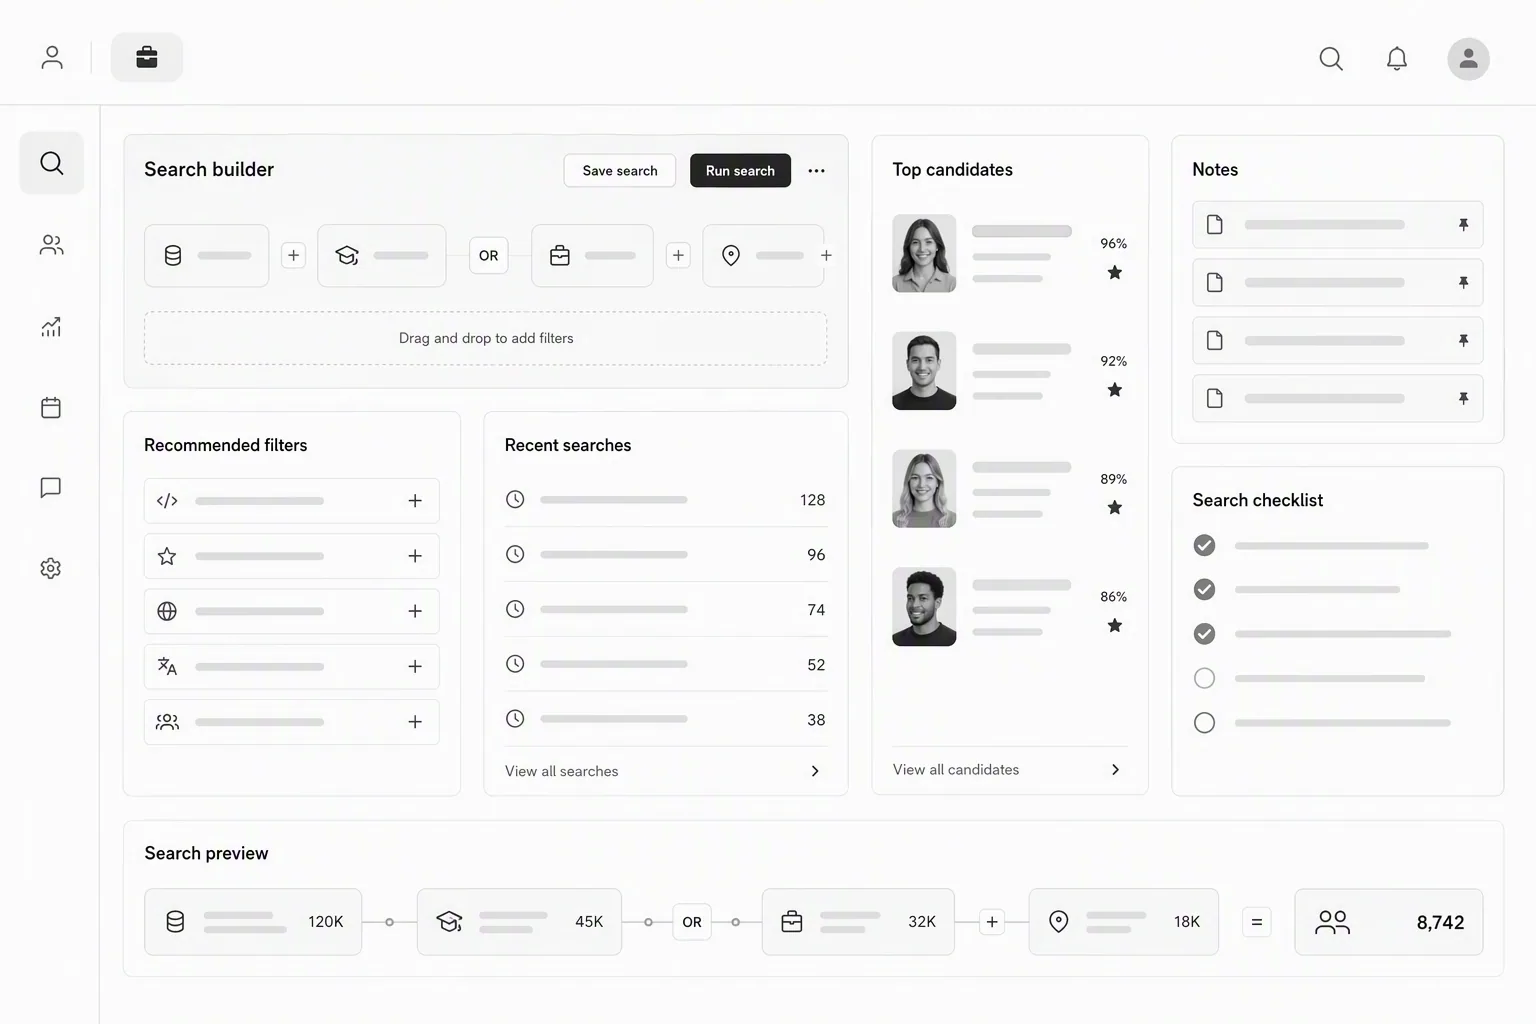Select the briefcase jobs tab in header
Screen dimensions: 1536x1024
tap(147, 58)
